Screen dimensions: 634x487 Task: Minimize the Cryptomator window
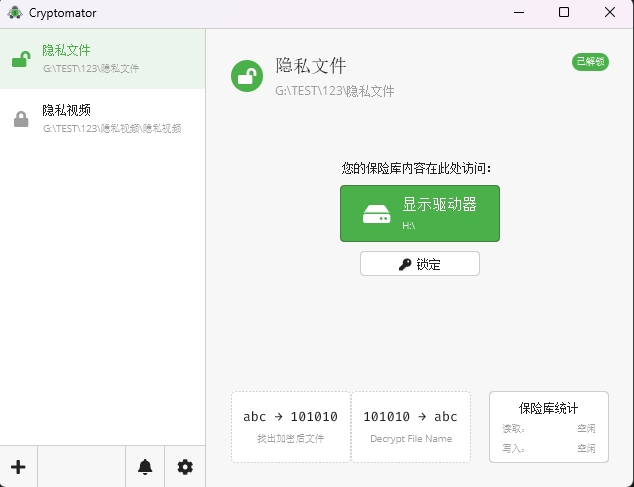point(519,13)
